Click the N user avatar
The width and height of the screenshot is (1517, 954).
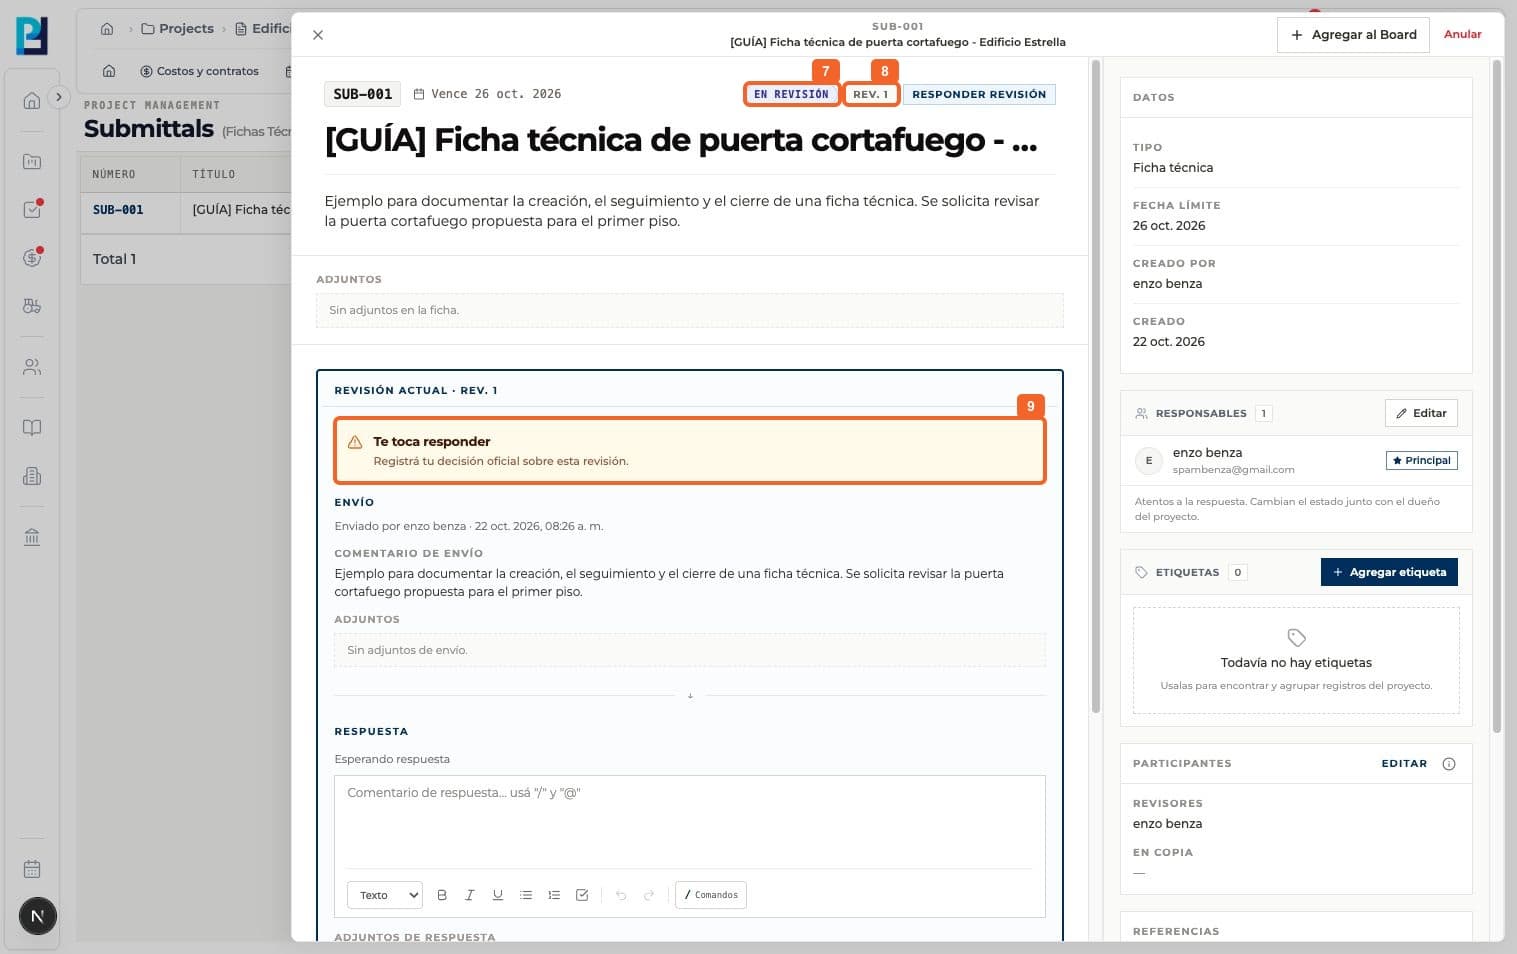pyautogui.click(x=38, y=916)
